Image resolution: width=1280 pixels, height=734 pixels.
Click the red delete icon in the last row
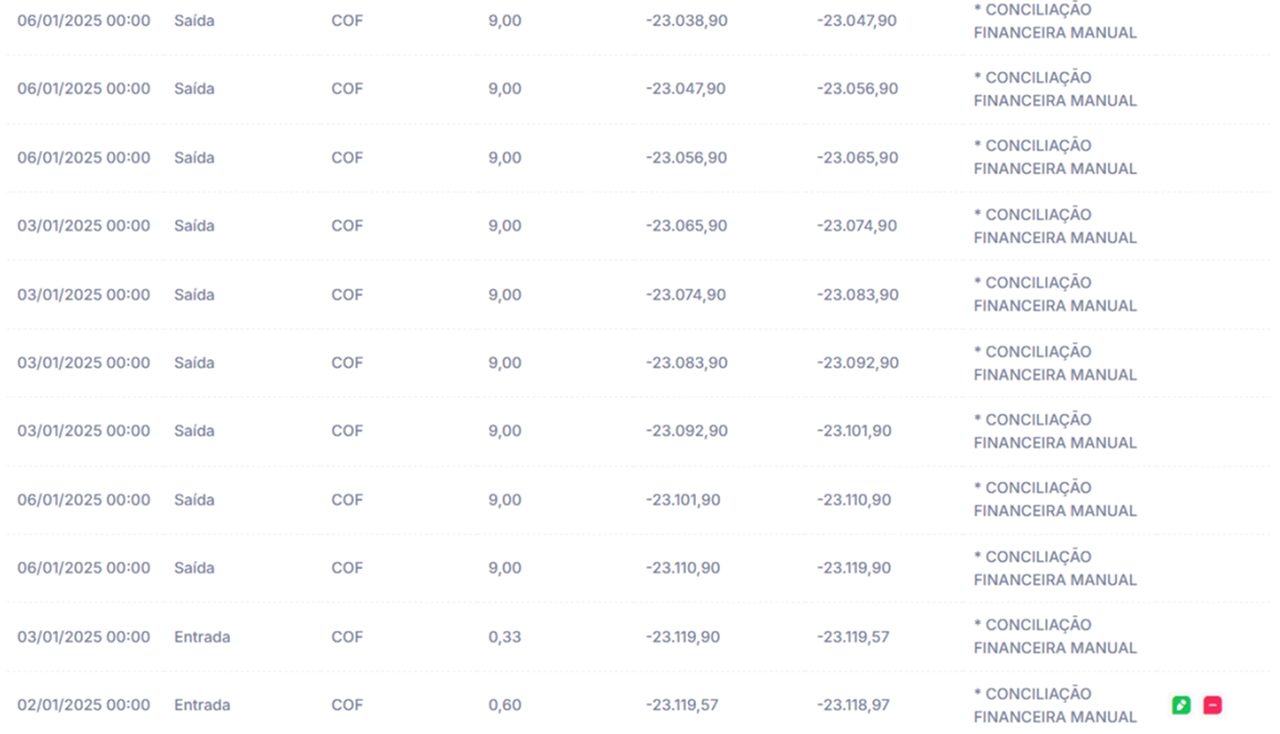[x=1212, y=705]
